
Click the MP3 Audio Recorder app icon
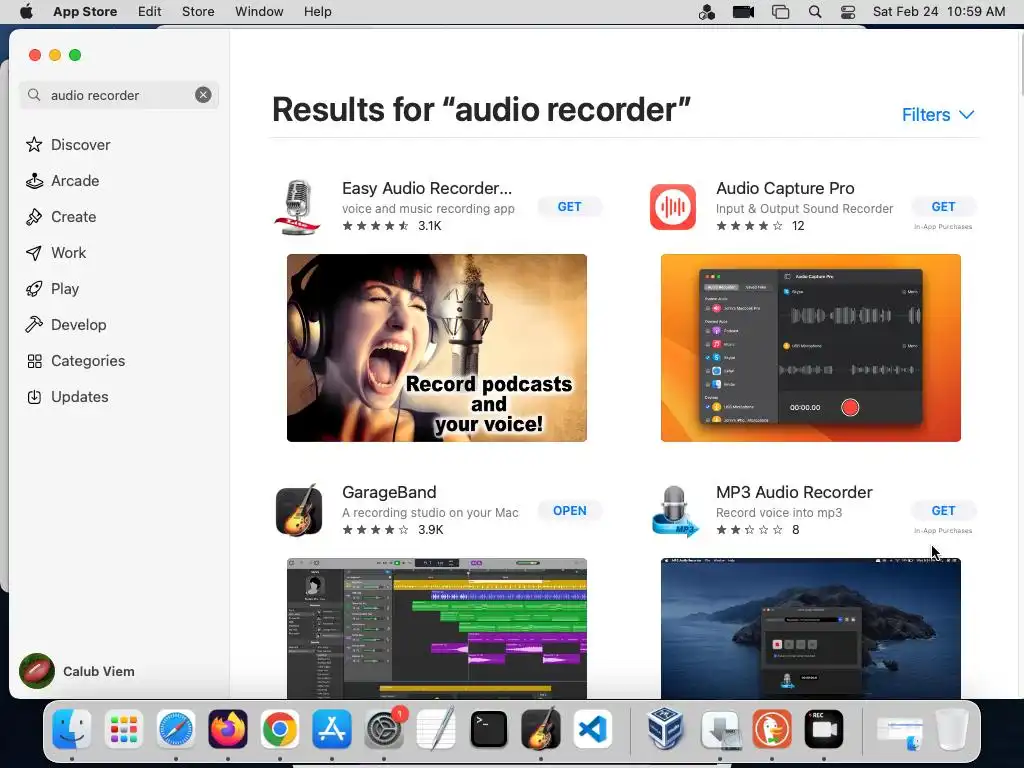point(674,511)
